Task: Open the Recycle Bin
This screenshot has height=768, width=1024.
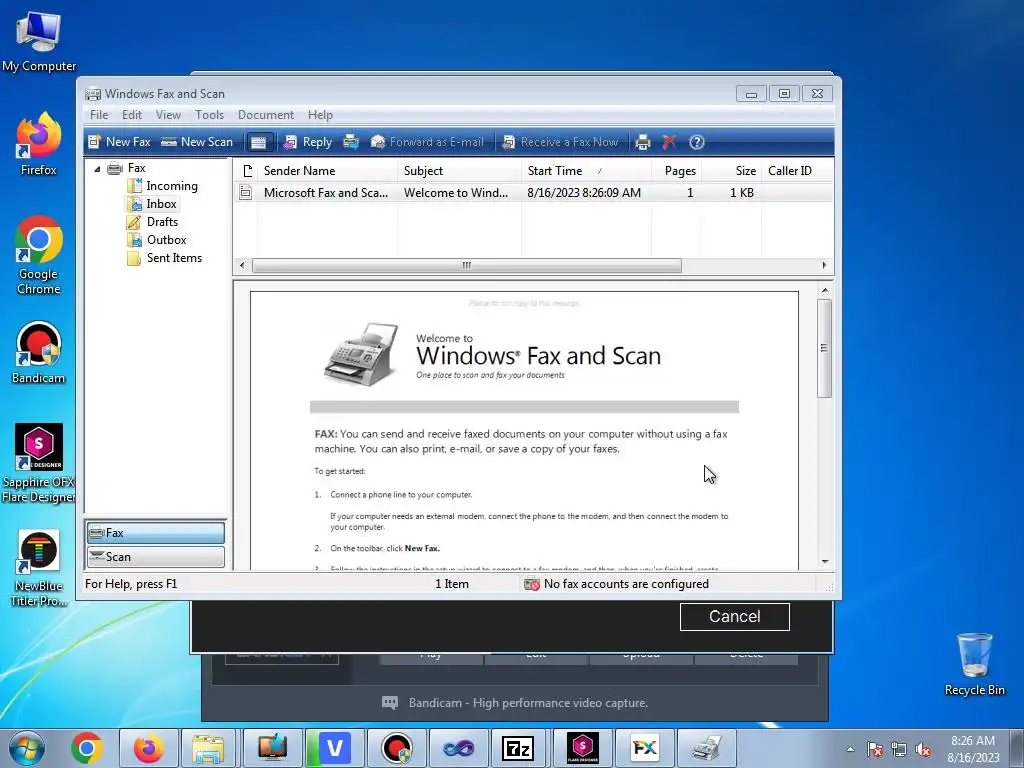Action: (974, 665)
